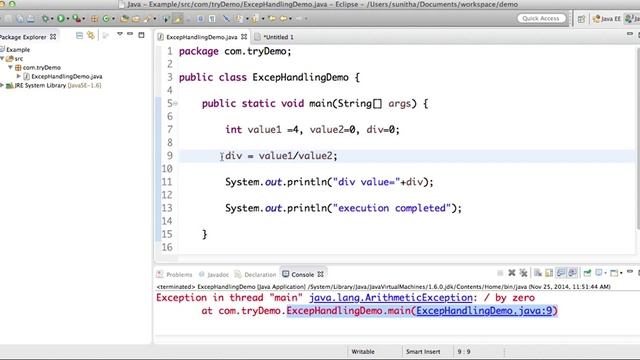Click Clear Console icon

[538, 273]
